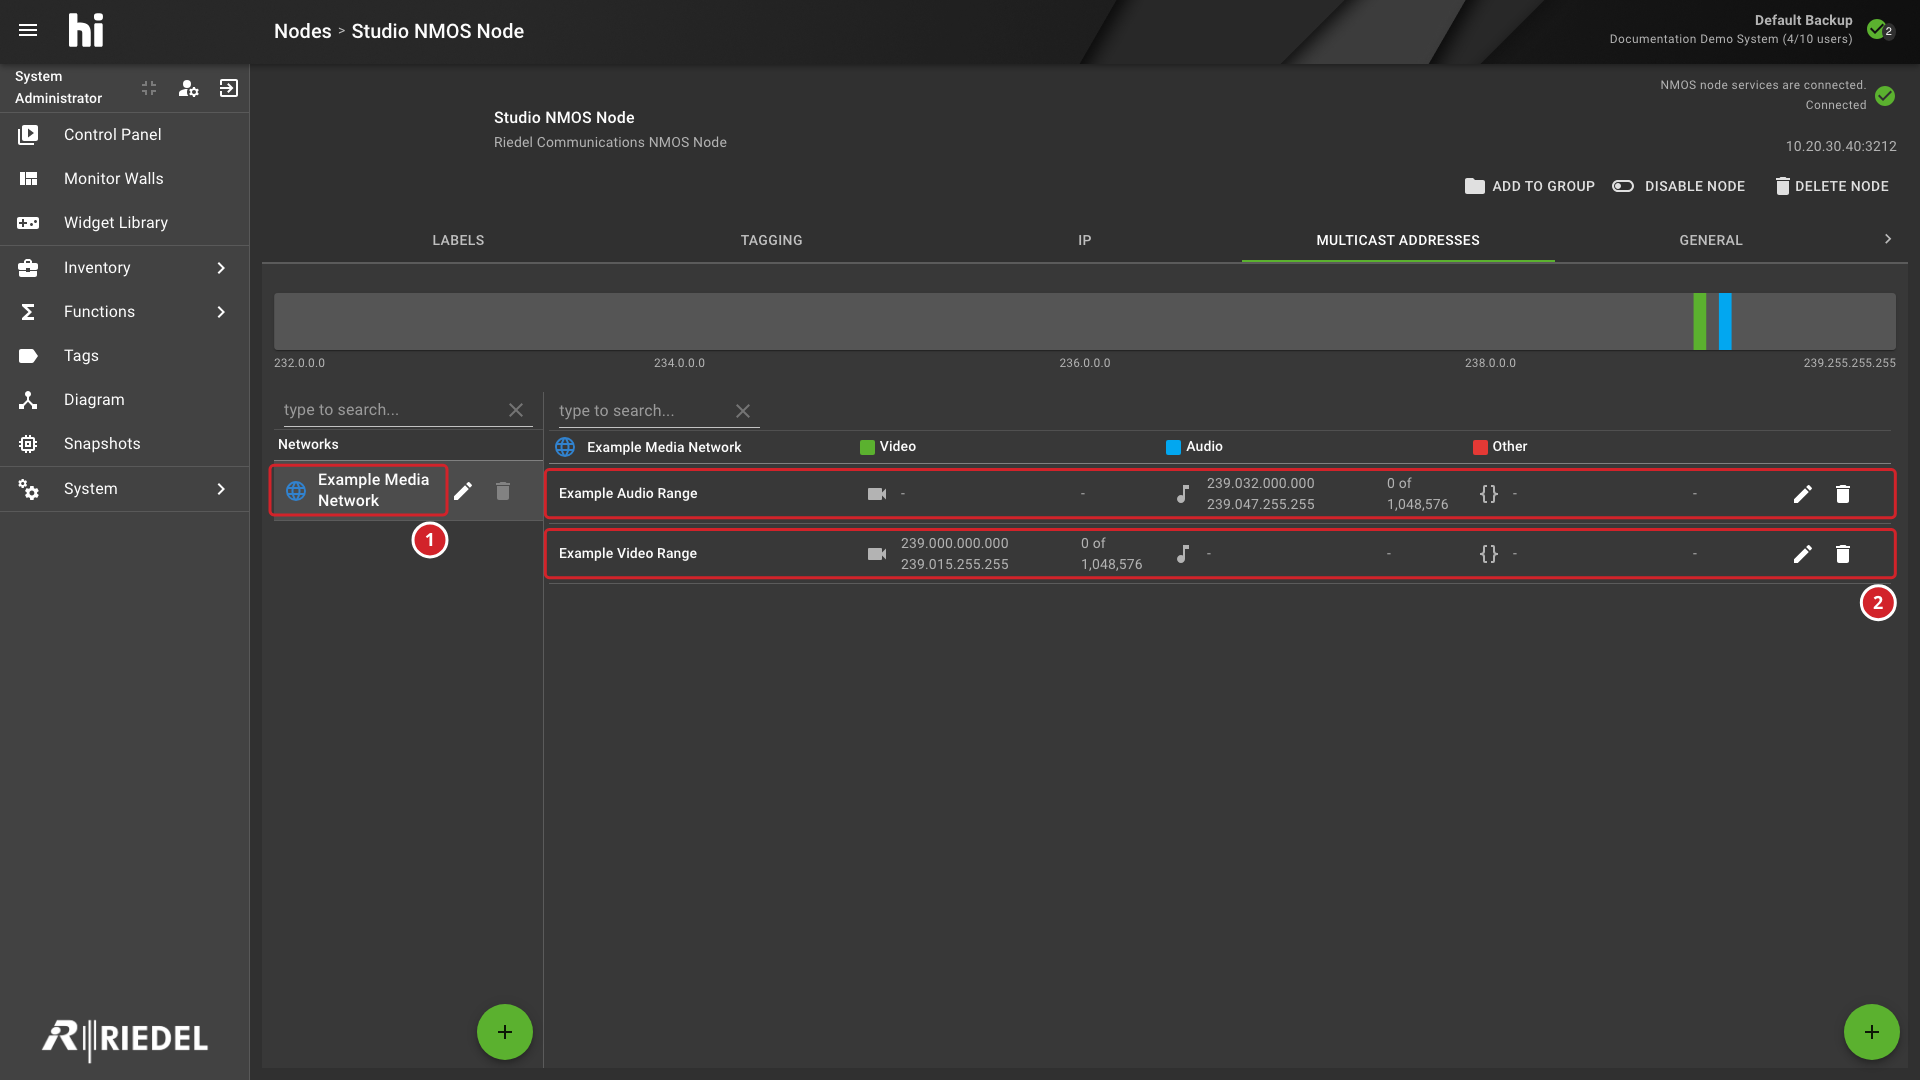The width and height of the screenshot is (1920, 1080).
Task: Open user settings icon
Action: click(188, 88)
